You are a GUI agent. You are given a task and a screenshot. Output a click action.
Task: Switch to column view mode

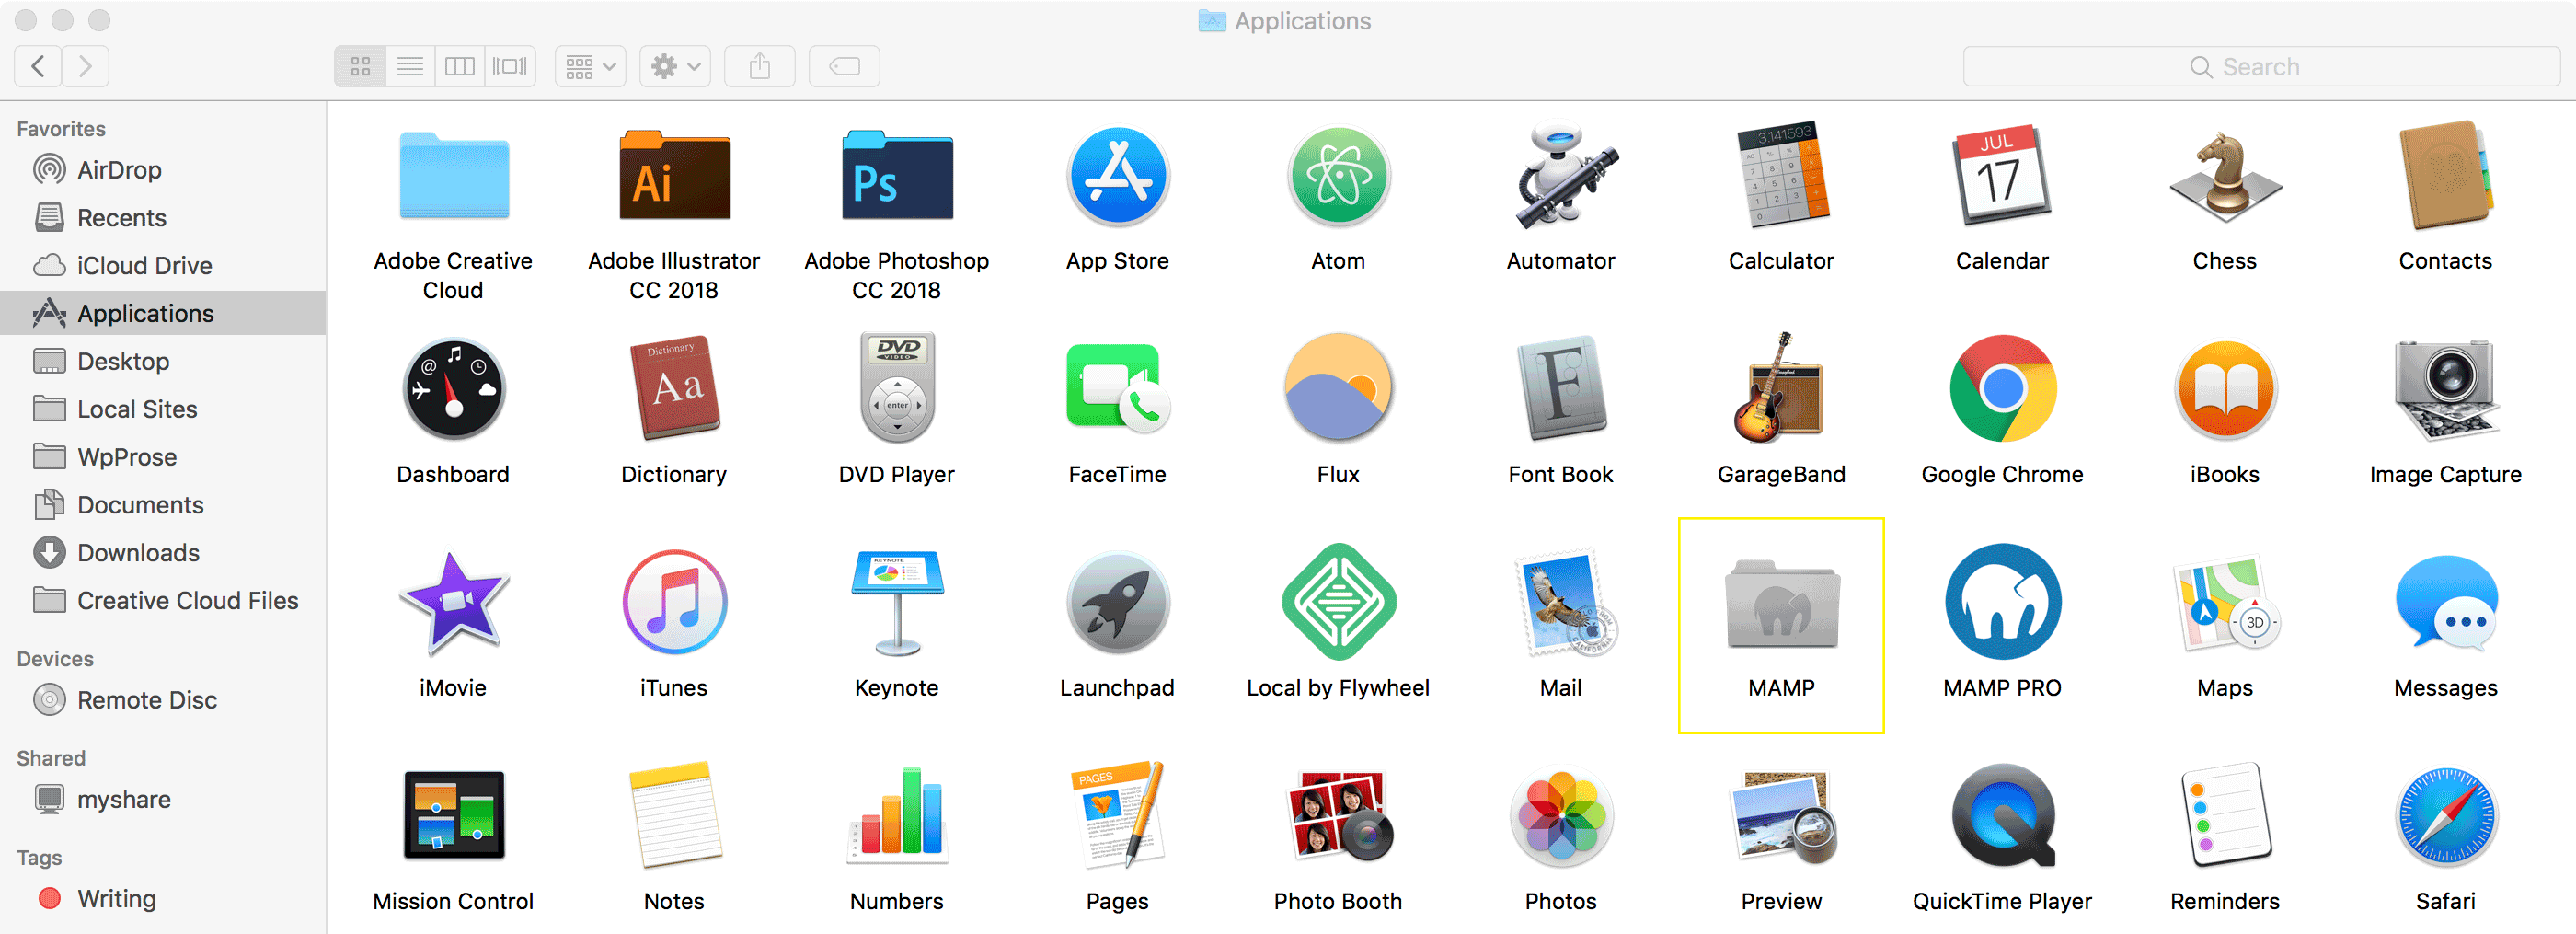[460, 66]
